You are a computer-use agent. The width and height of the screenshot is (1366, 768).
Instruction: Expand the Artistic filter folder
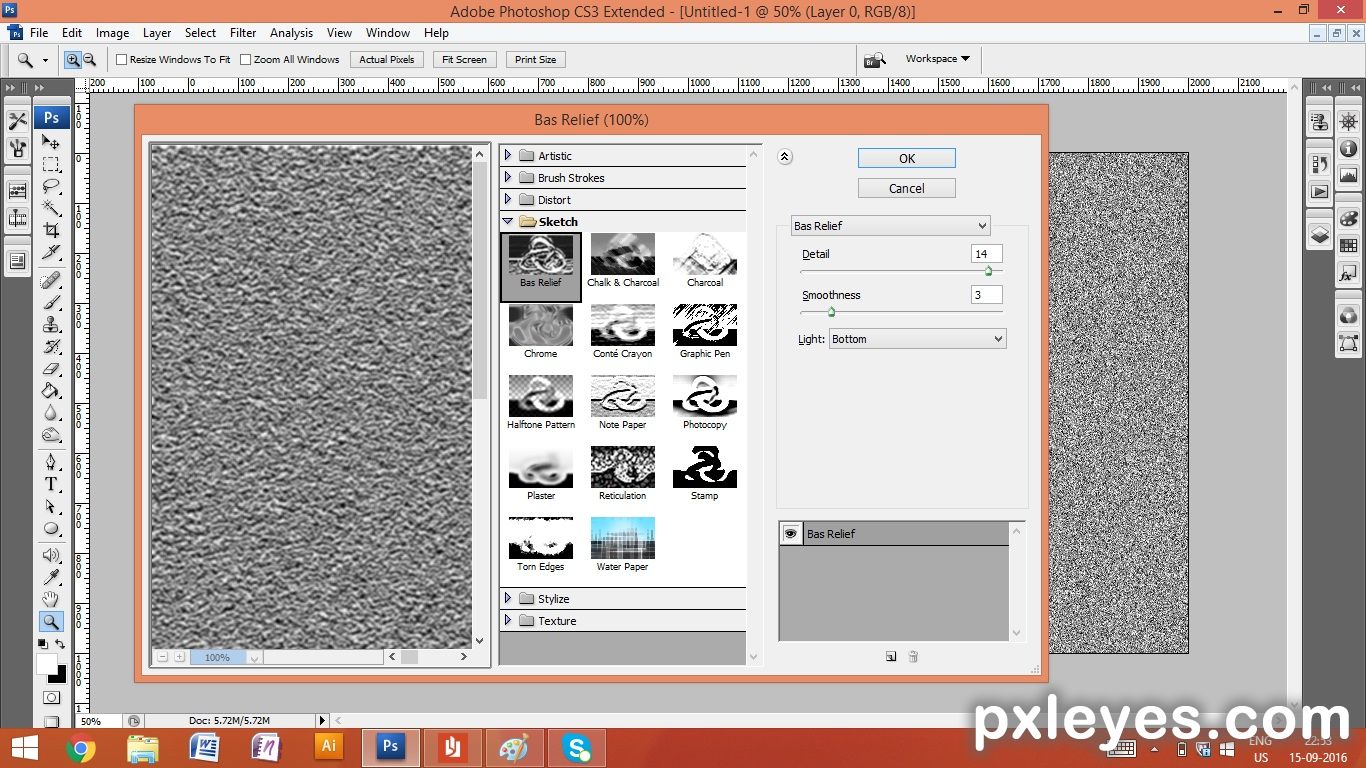click(x=508, y=155)
